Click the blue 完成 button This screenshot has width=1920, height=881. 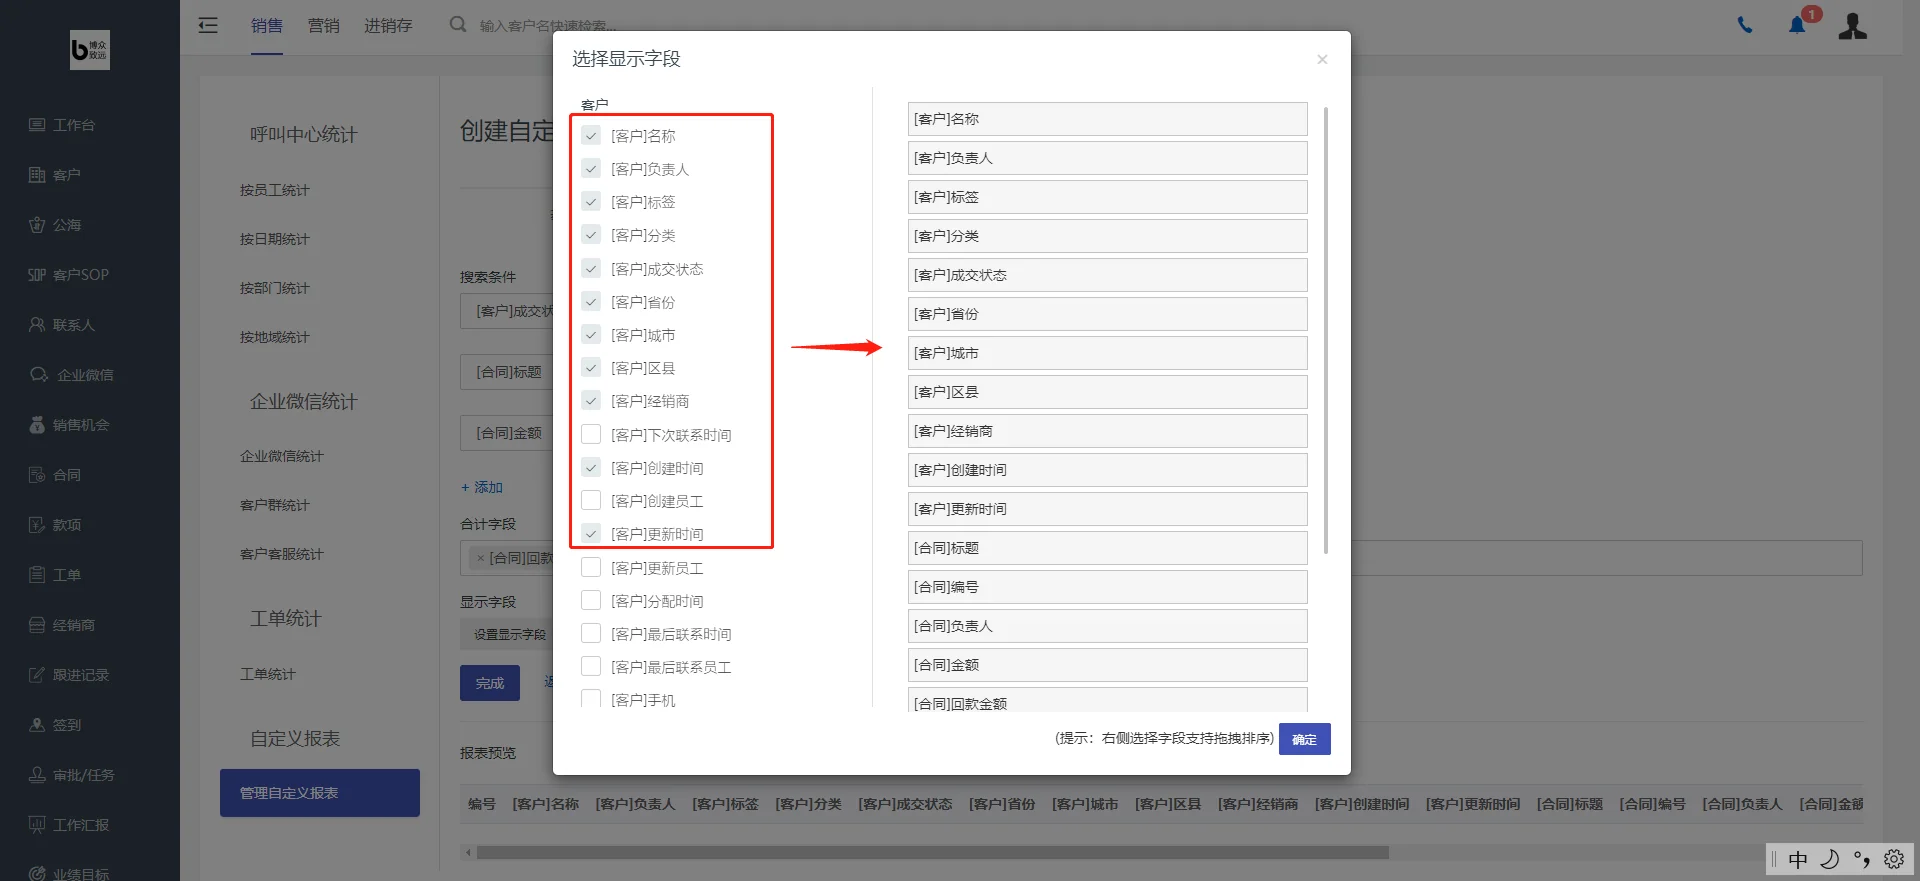pyautogui.click(x=490, y=683)
